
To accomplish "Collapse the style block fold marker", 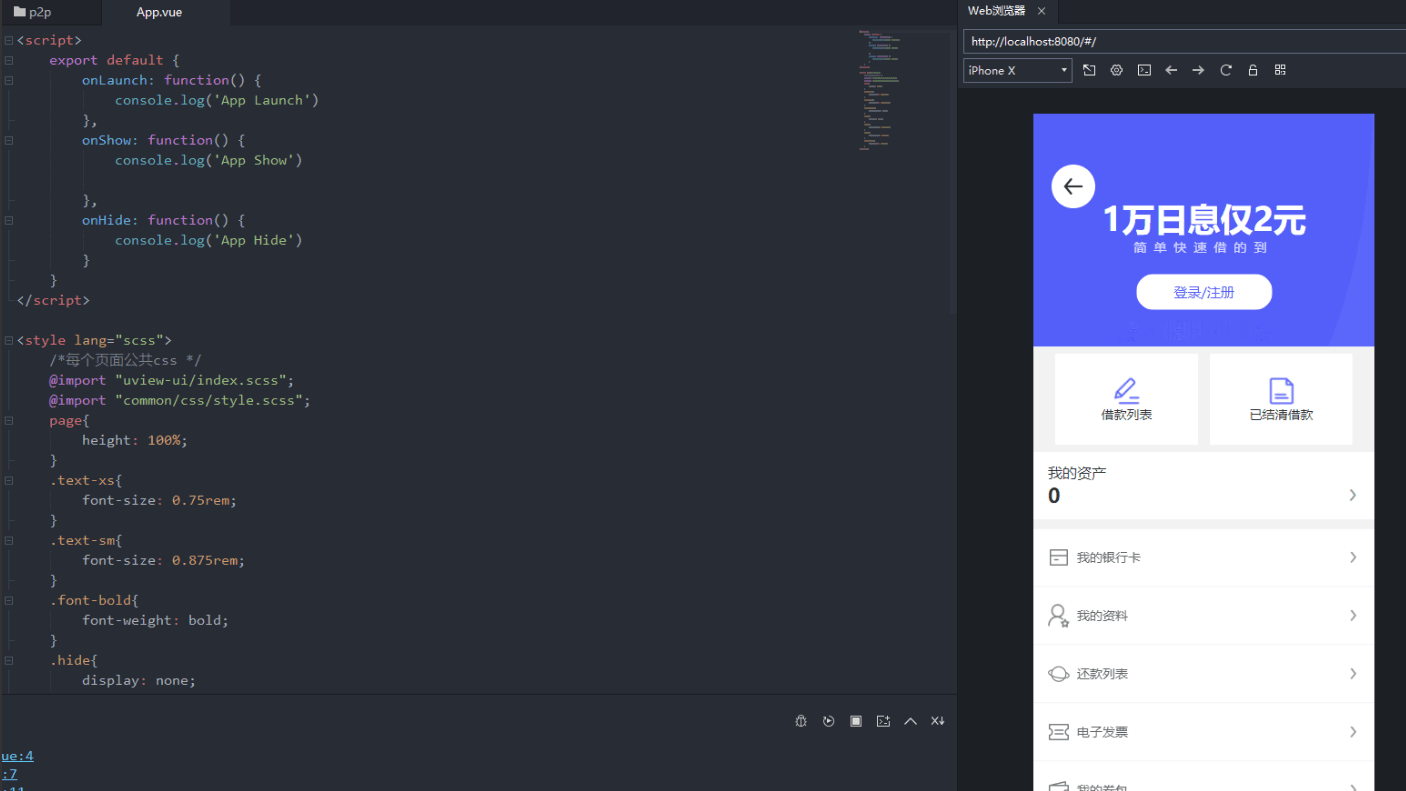I will point(8,340).
